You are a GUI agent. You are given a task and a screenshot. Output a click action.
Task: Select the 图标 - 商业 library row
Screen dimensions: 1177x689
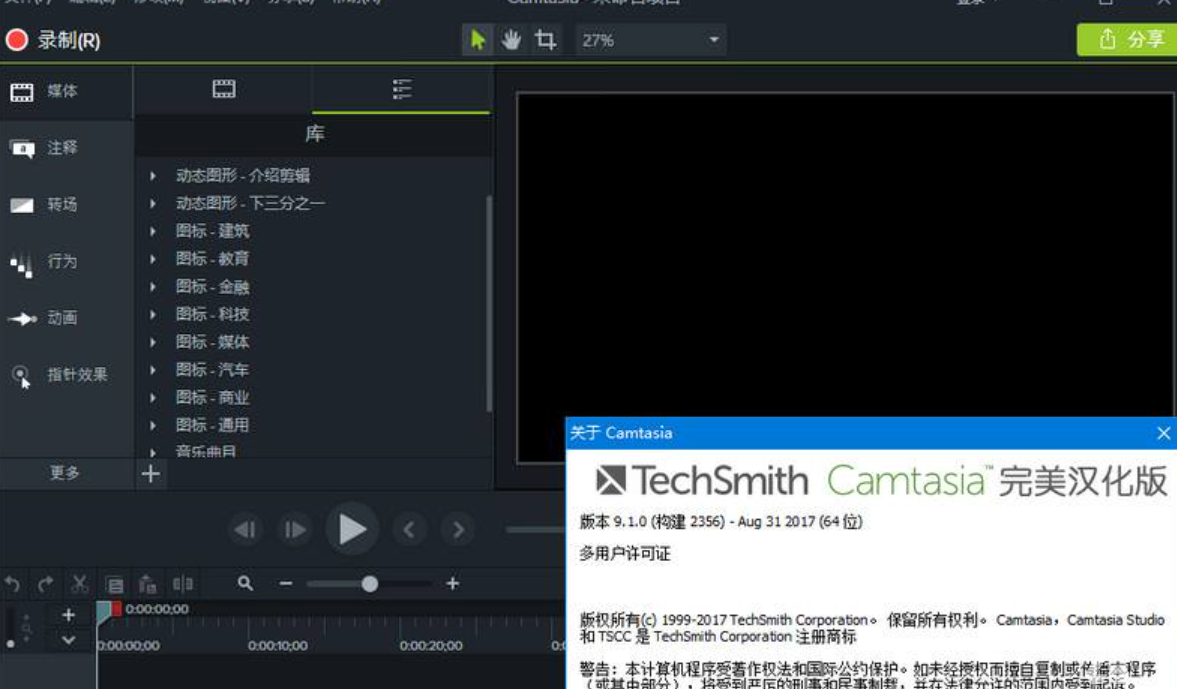[312, 398]
